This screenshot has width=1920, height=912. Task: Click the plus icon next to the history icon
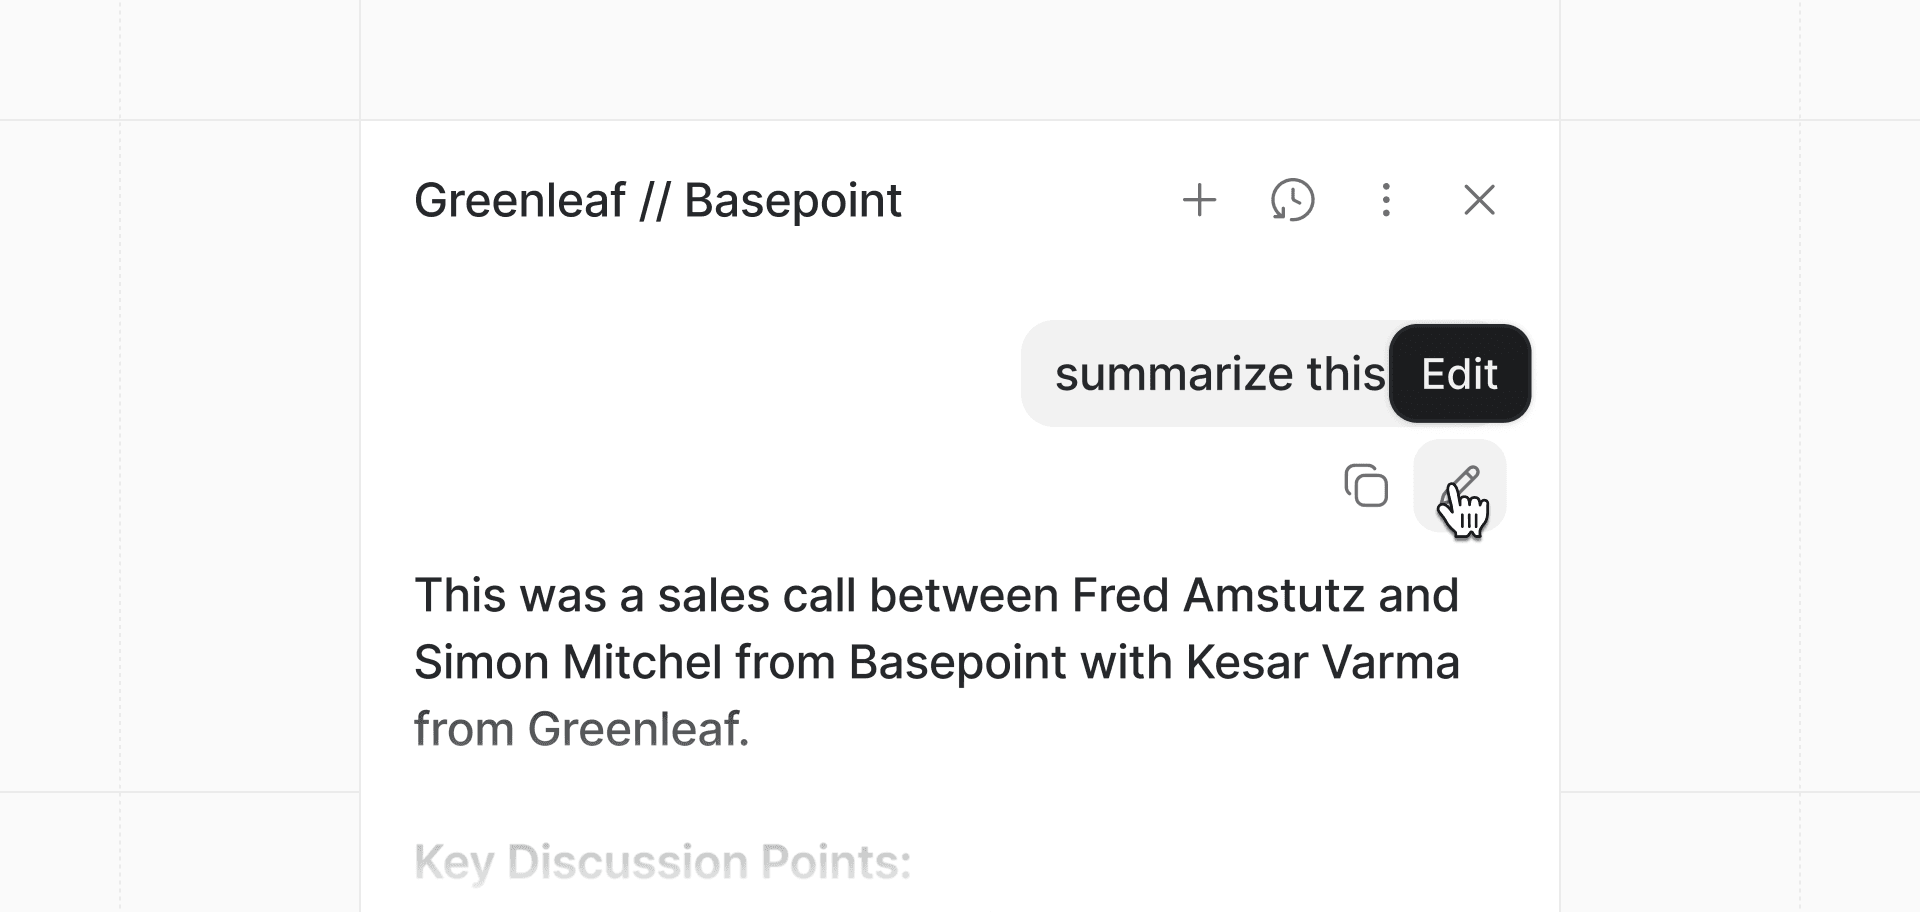tap(1201, 200)
